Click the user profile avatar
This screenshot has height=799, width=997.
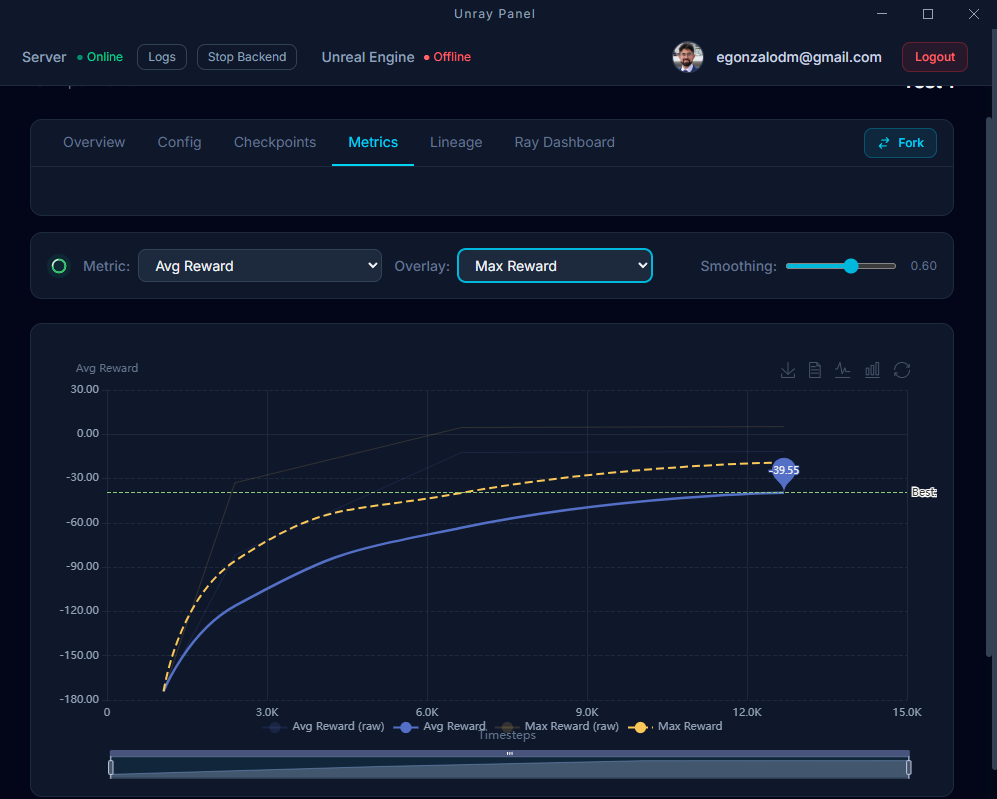[688, 57]
